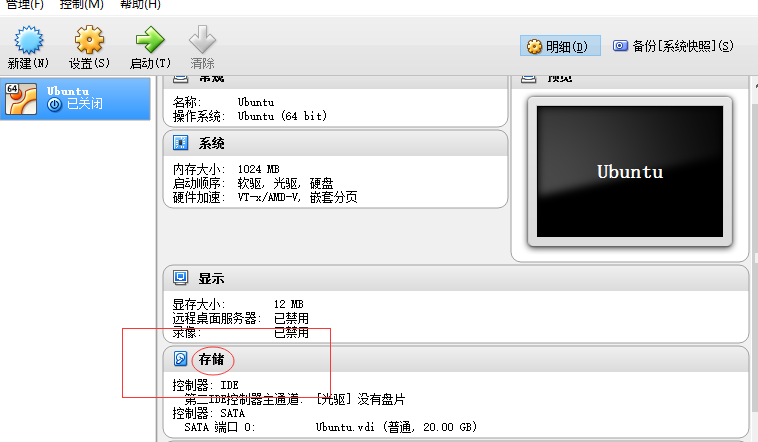
Task: Click the 清除 discard arrow icon
Action: pyautogui.click(x=202, y=40)
